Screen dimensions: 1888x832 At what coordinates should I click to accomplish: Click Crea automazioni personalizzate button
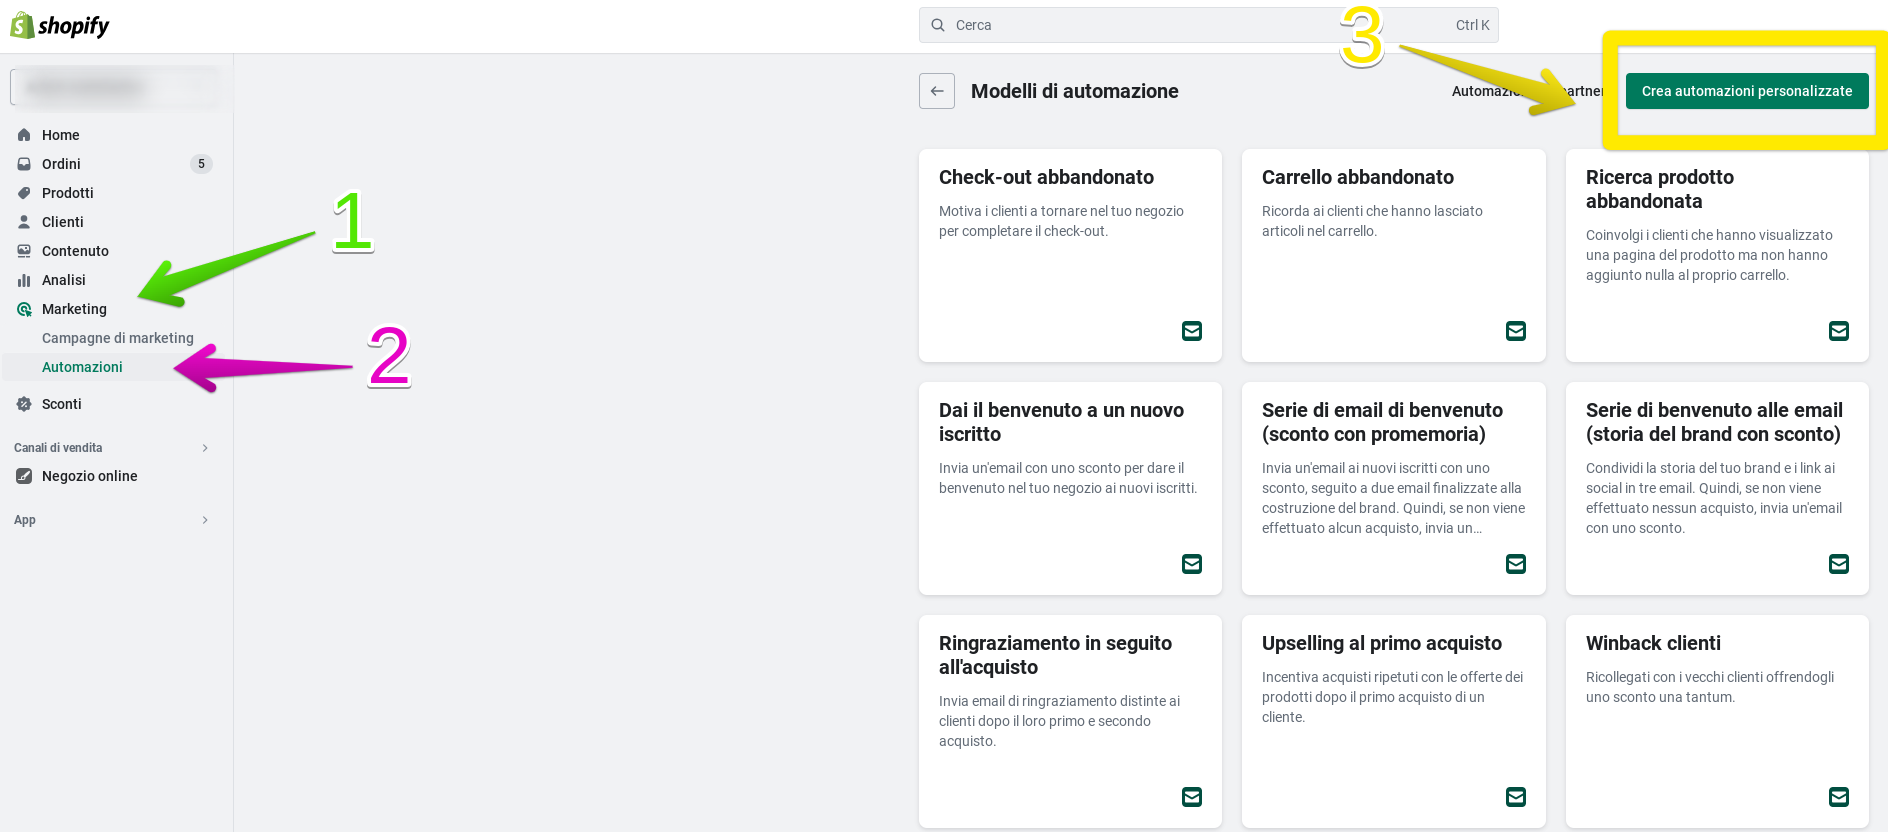tap(1746, 91)
